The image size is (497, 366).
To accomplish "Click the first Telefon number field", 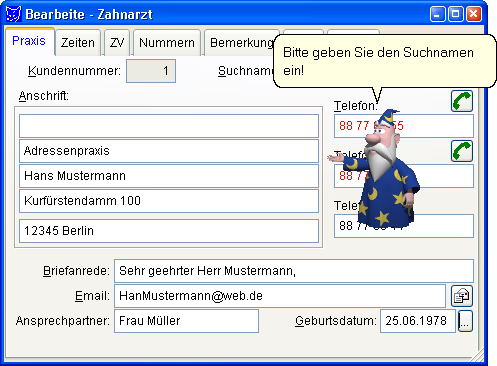I will (x=404, y=126).
